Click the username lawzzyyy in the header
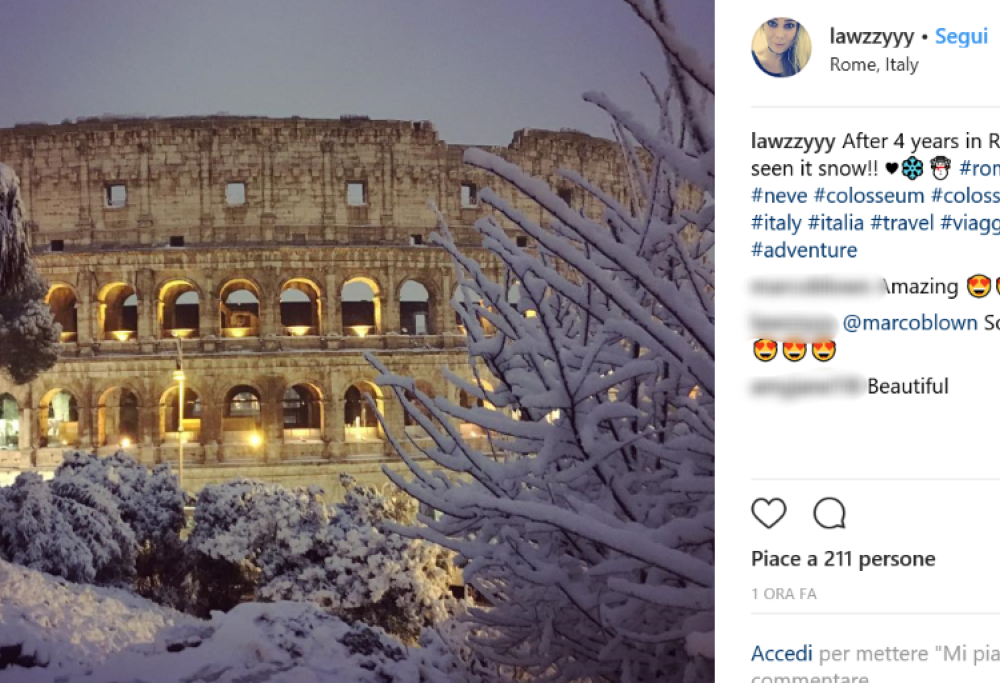This screenshot has height=683, width=1000. [x=870, y=35]
